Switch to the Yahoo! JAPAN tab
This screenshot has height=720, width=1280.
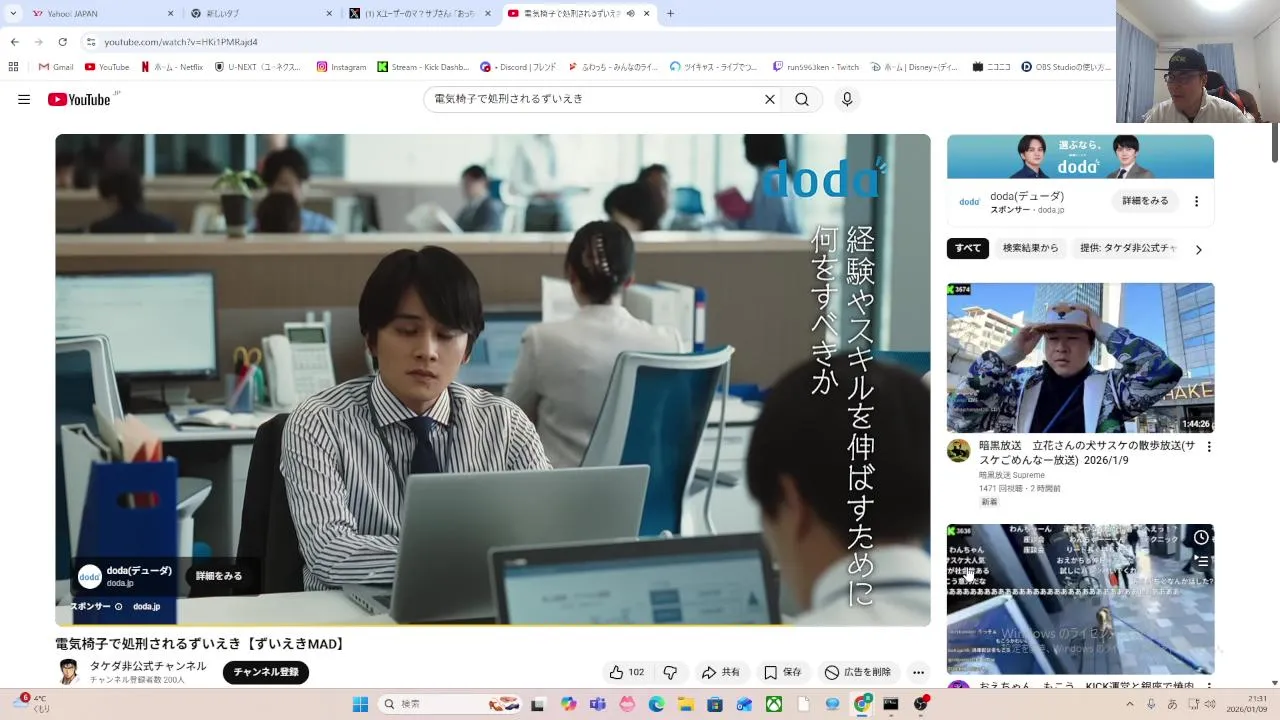(100, 14)
